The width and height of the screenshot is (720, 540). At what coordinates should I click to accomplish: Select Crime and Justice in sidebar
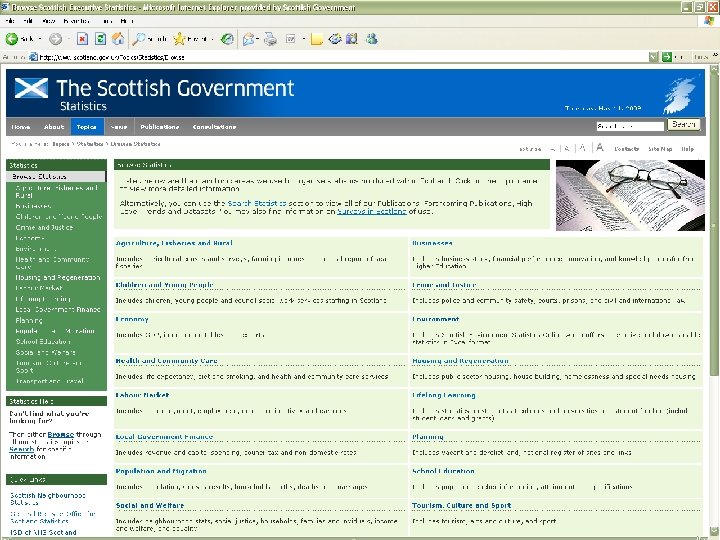coord(44,227)
